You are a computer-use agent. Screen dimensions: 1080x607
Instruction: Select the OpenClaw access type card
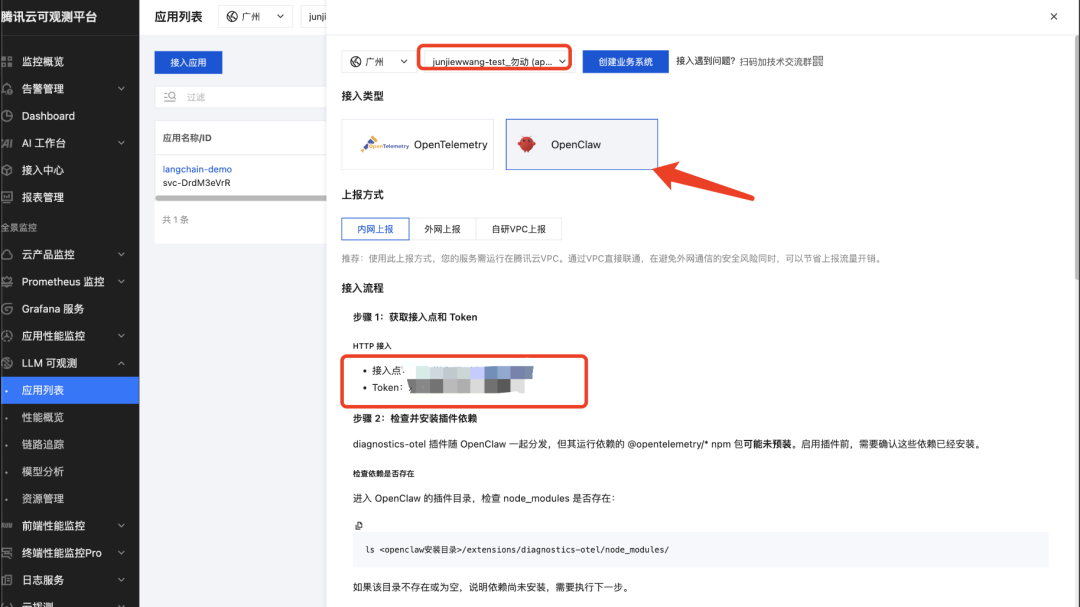pyautogui.click(x=581, y=144)
